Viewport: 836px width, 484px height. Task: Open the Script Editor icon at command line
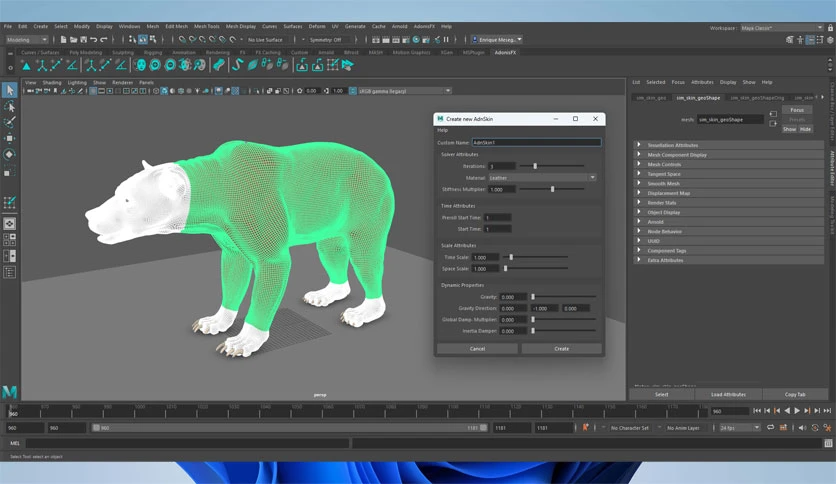(828, 443)
